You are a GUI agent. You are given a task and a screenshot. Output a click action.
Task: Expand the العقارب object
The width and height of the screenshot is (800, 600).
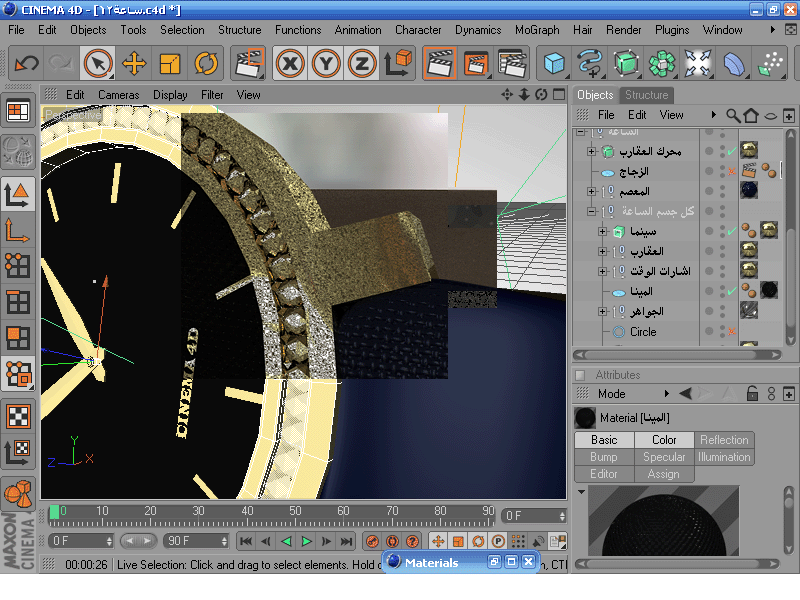pos(603,251)
